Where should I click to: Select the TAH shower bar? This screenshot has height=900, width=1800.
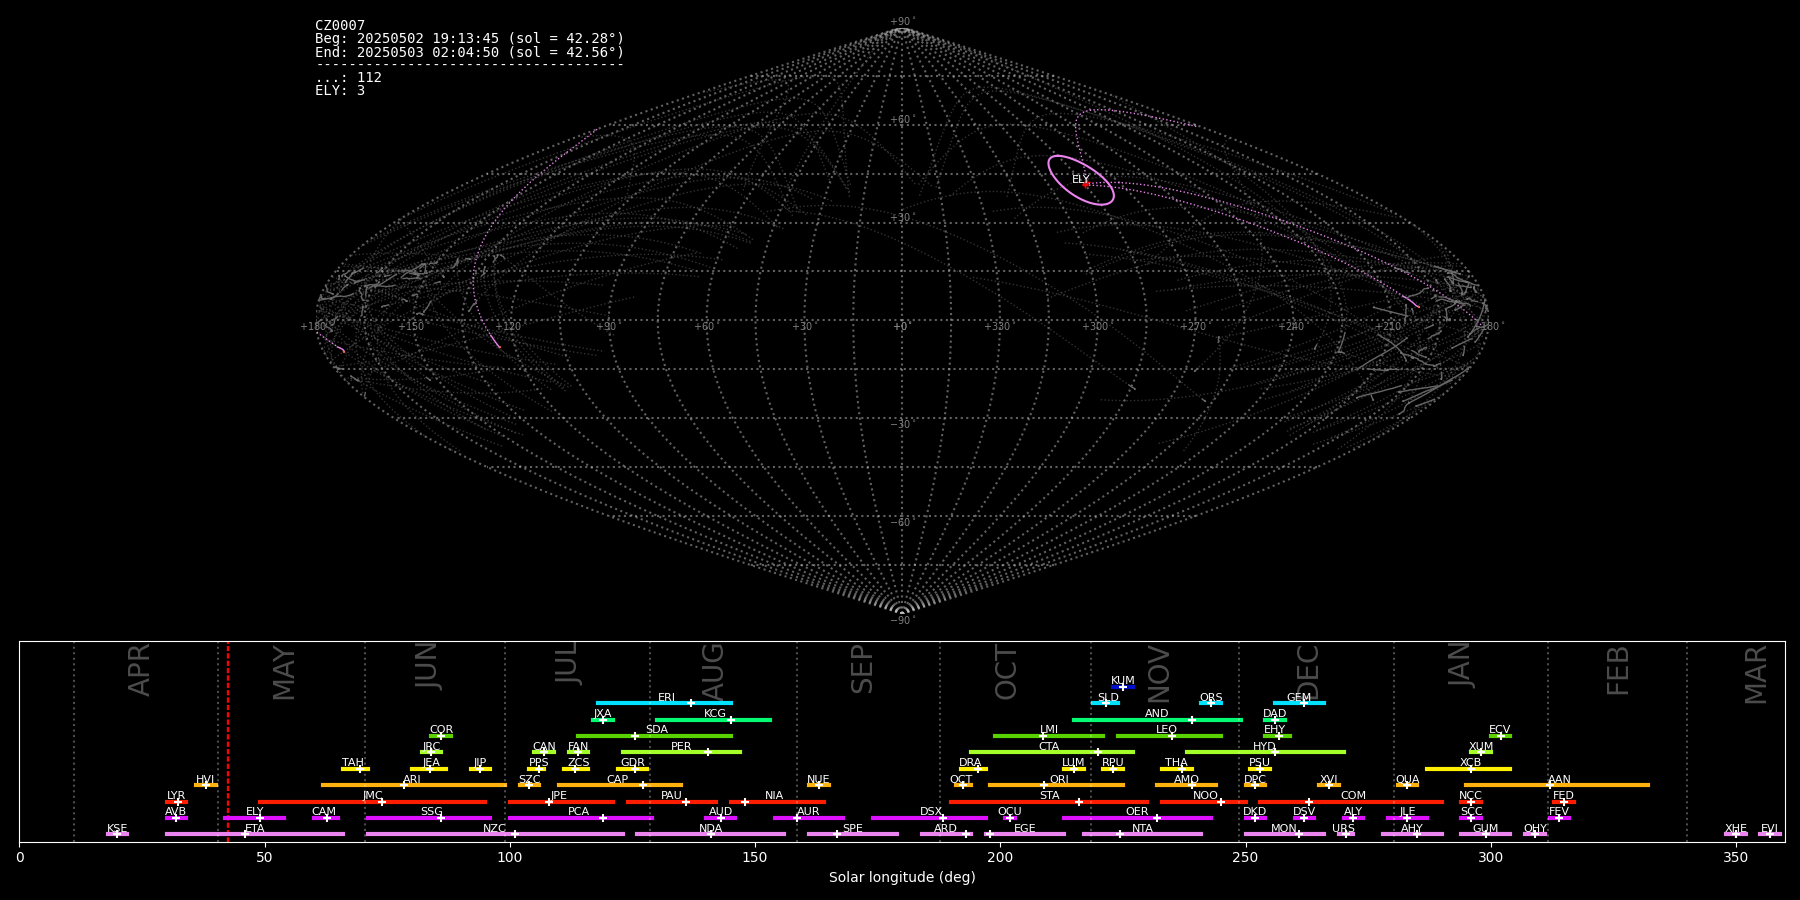click(x=355, y=769)
